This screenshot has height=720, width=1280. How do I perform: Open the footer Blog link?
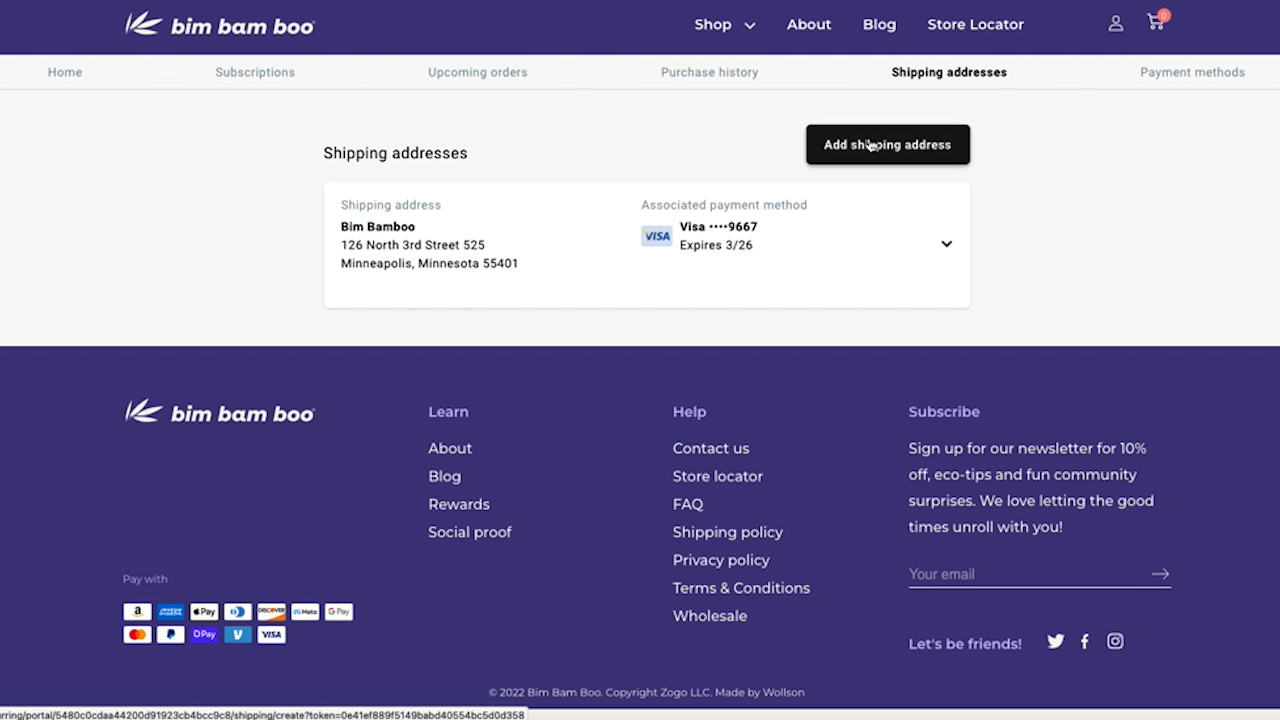tap(444, 476)
